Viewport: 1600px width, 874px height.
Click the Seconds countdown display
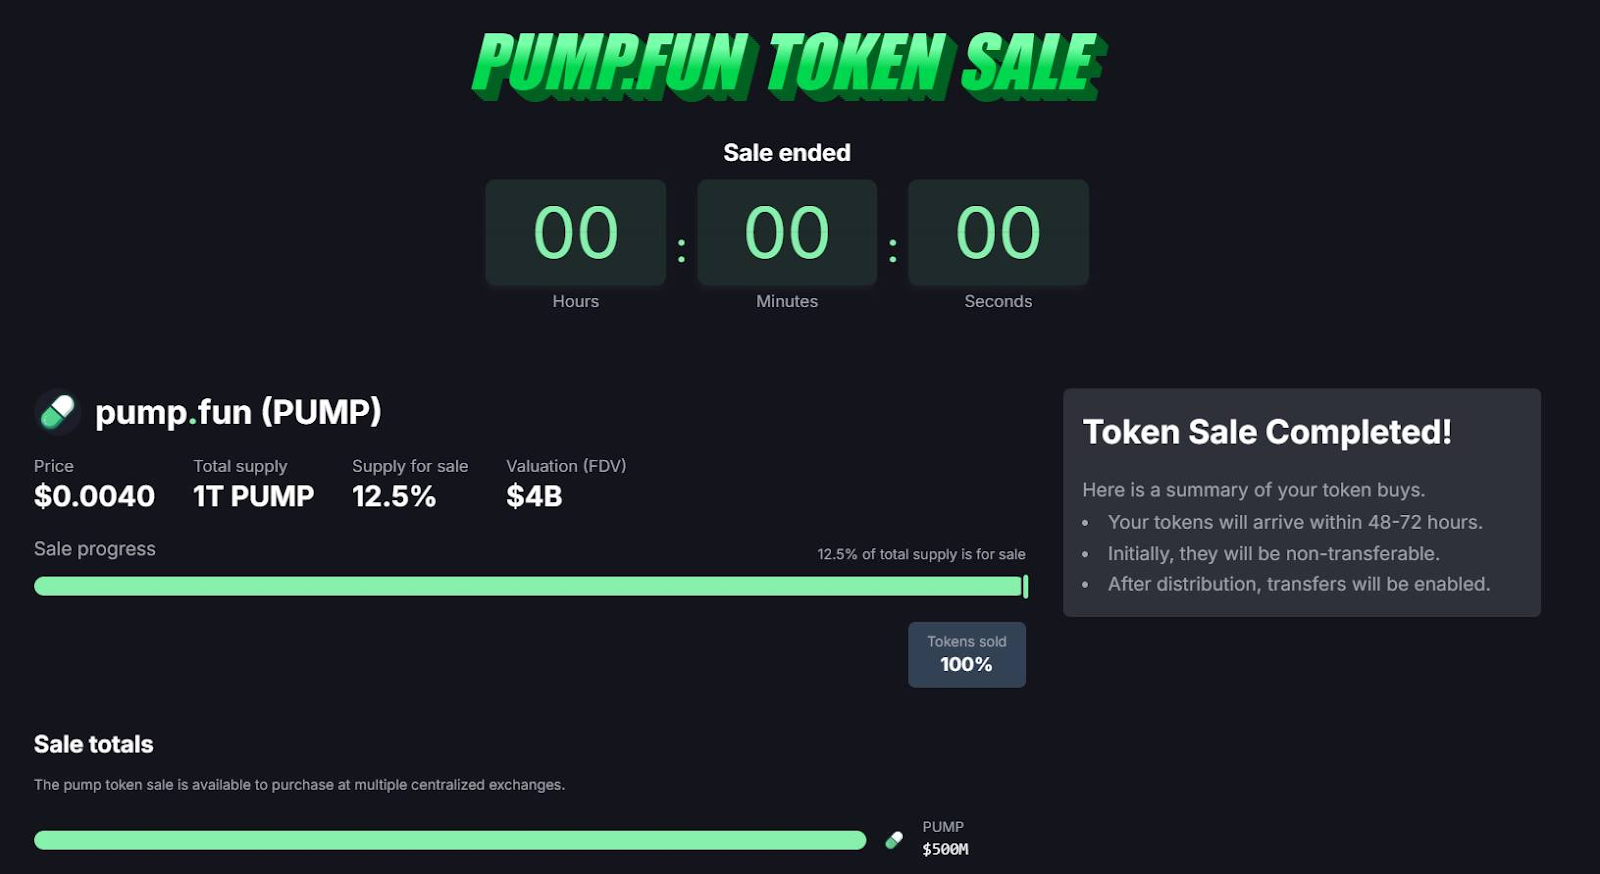pos(997,232)
